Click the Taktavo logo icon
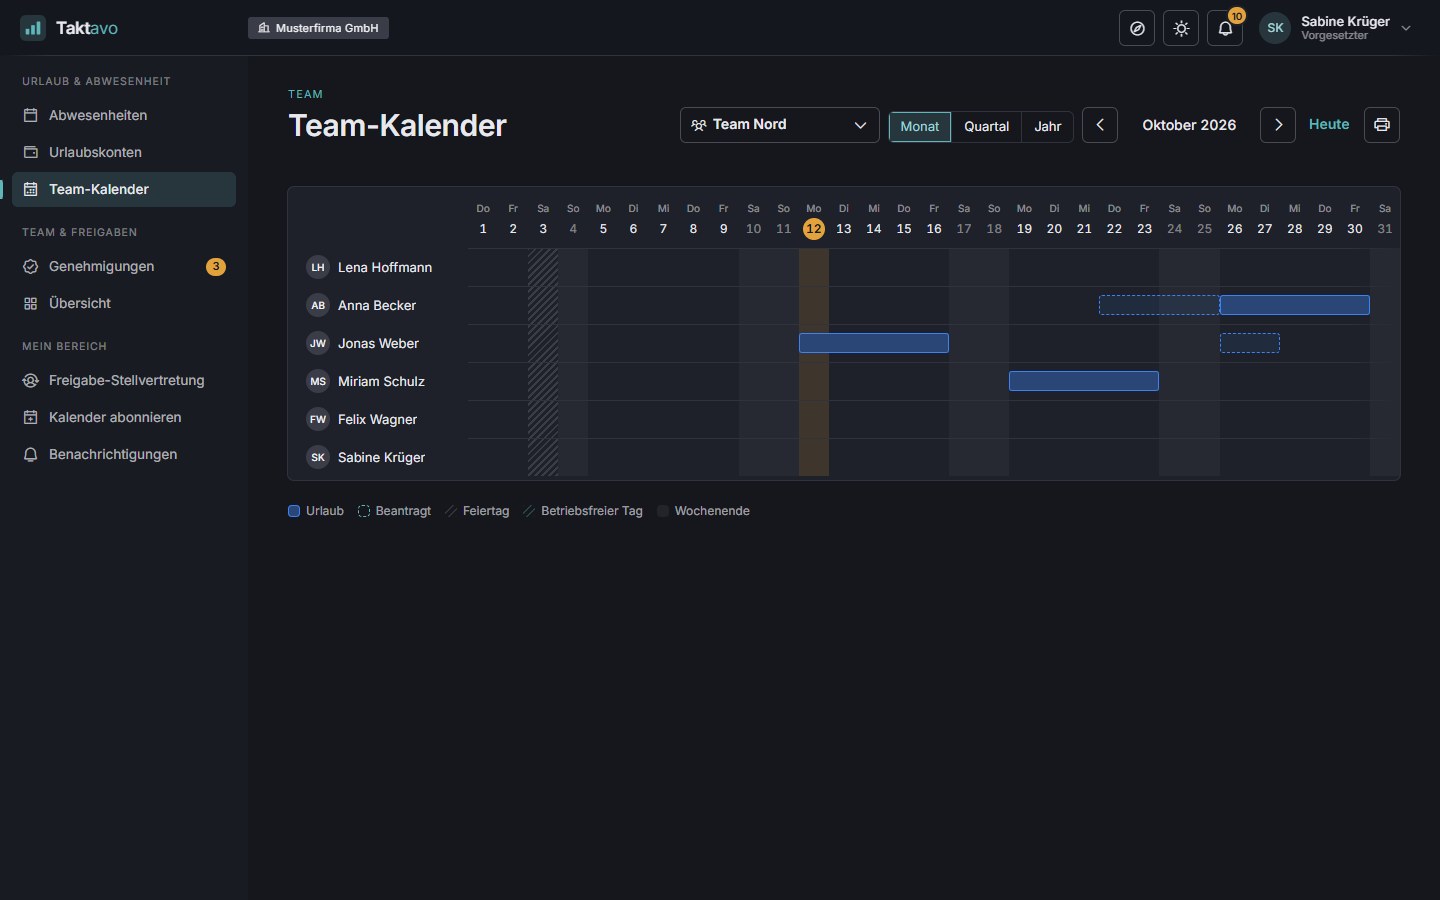The width and height of the screenshot is (1440, 900). (x=33, y=28)
